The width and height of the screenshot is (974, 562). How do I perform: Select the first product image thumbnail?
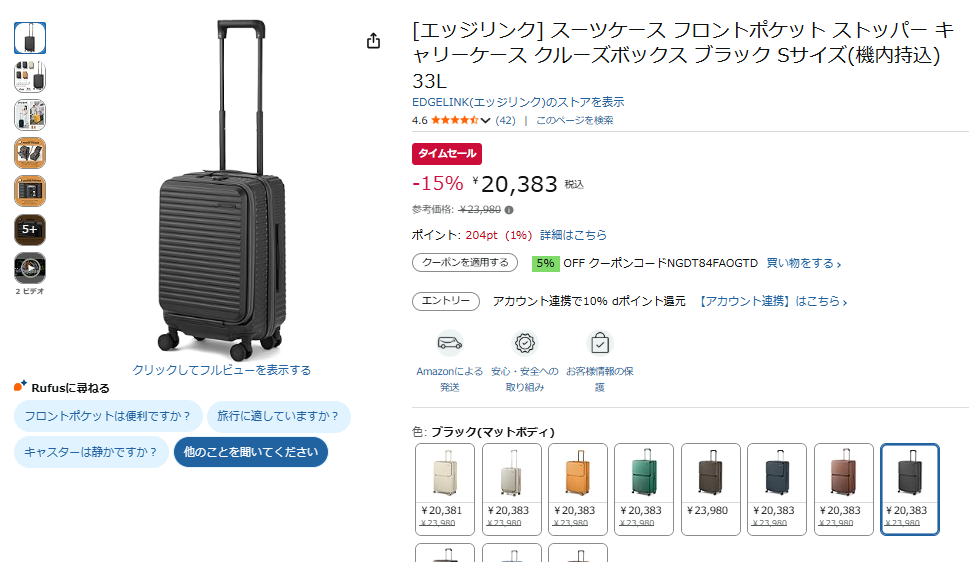click(x=30, y=38)
